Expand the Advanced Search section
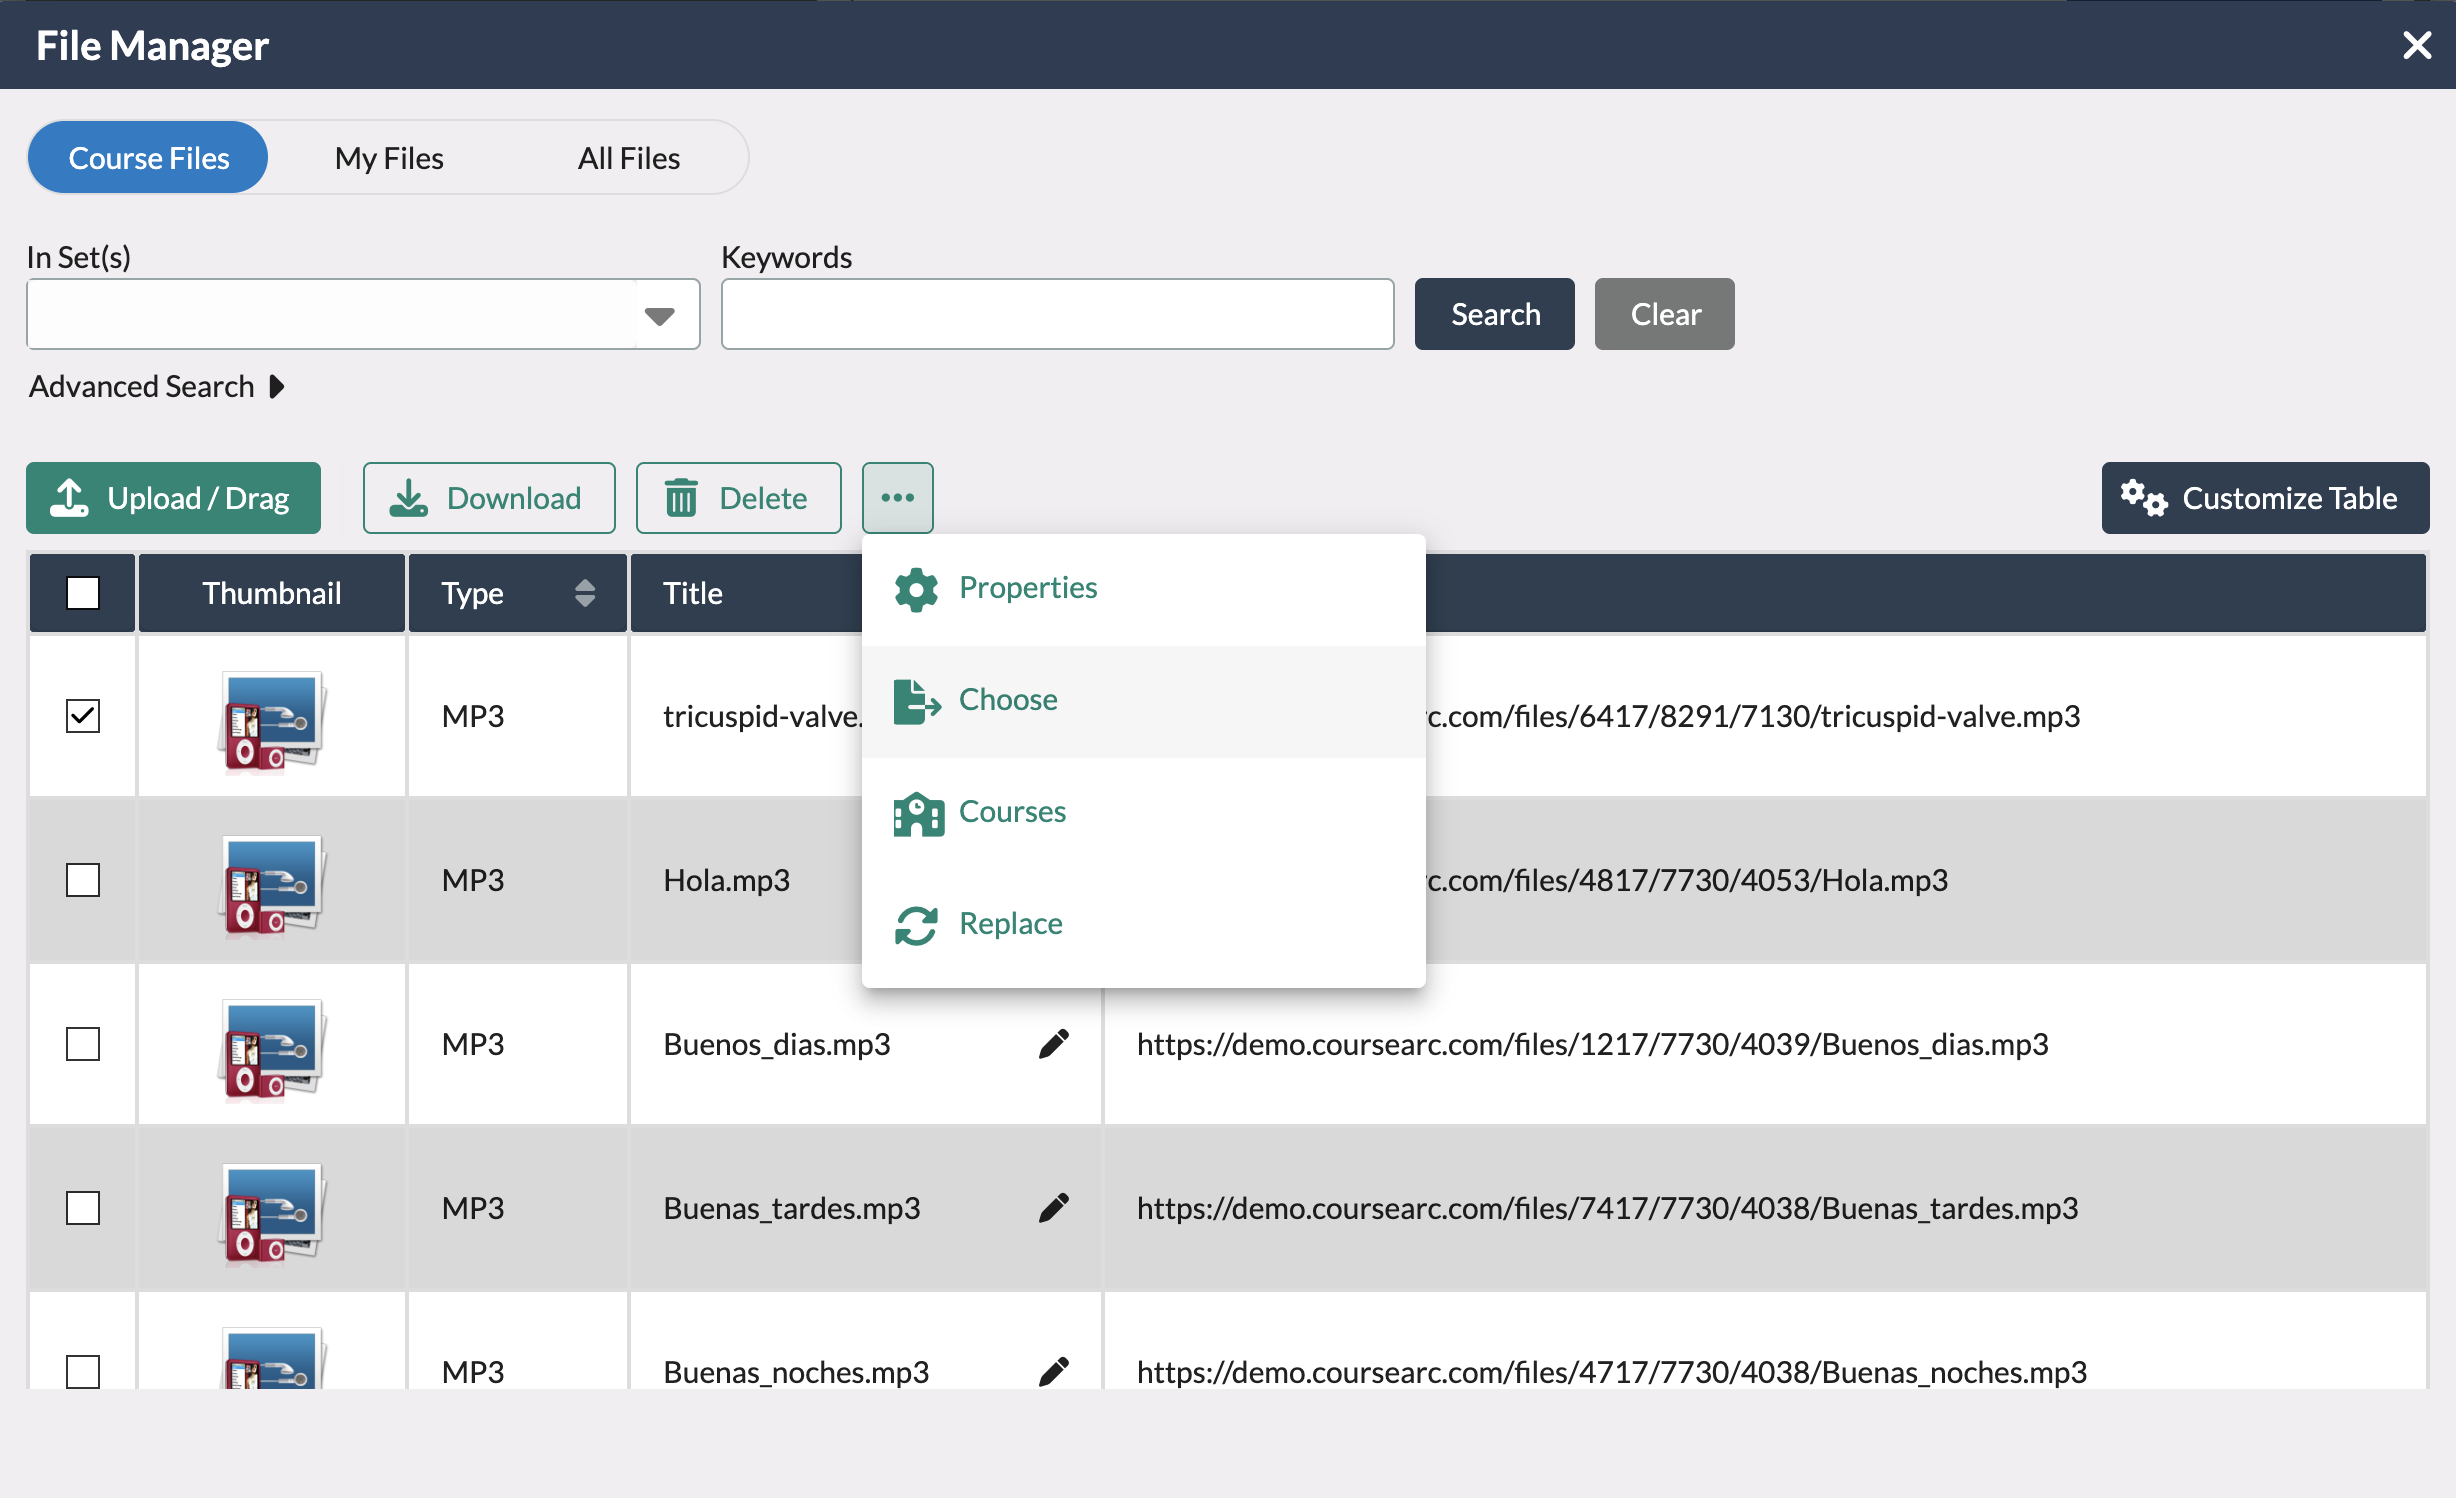Viewport: 2456px width, 1498px height. (x=157, y=387)
